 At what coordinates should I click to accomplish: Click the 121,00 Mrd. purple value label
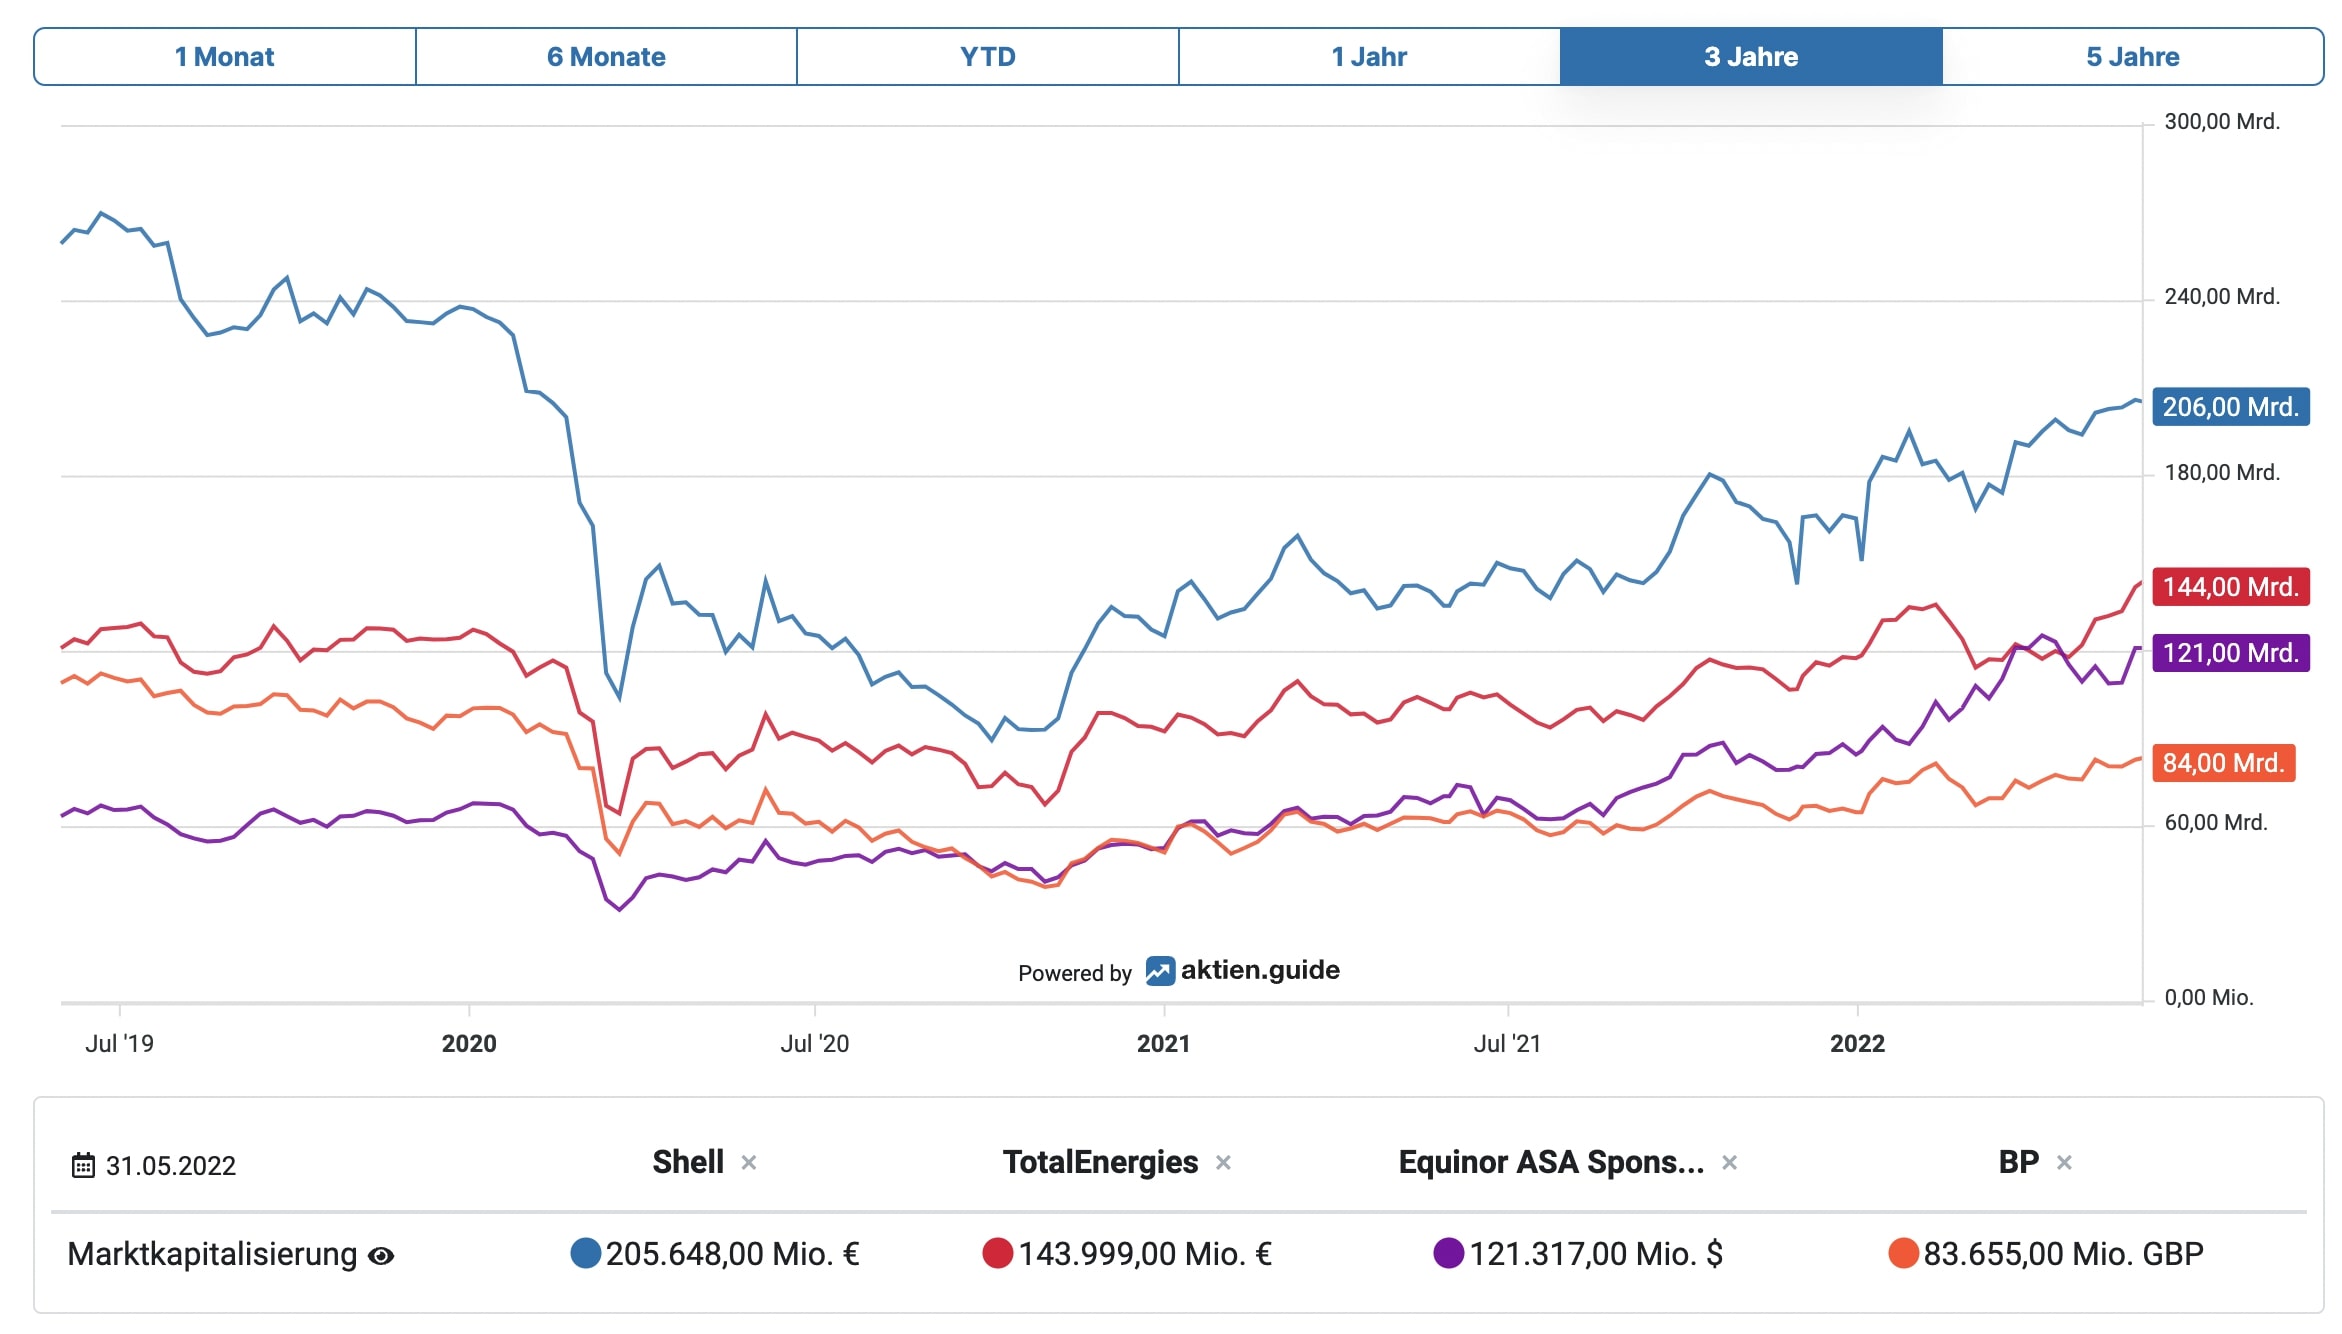pyautogui.click(x=2231, y=653)
